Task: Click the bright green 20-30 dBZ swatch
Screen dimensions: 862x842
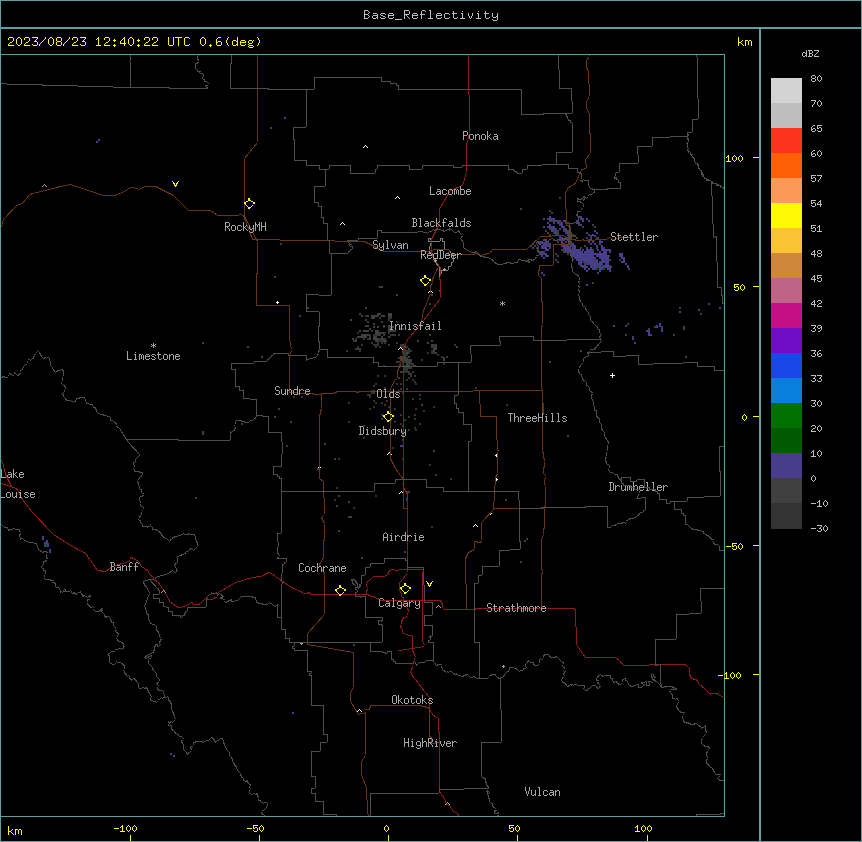Action: [786, 416]
